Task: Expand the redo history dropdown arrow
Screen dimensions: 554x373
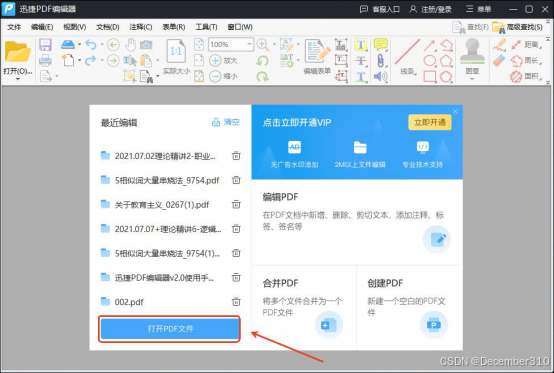Action: pos(102,60)
